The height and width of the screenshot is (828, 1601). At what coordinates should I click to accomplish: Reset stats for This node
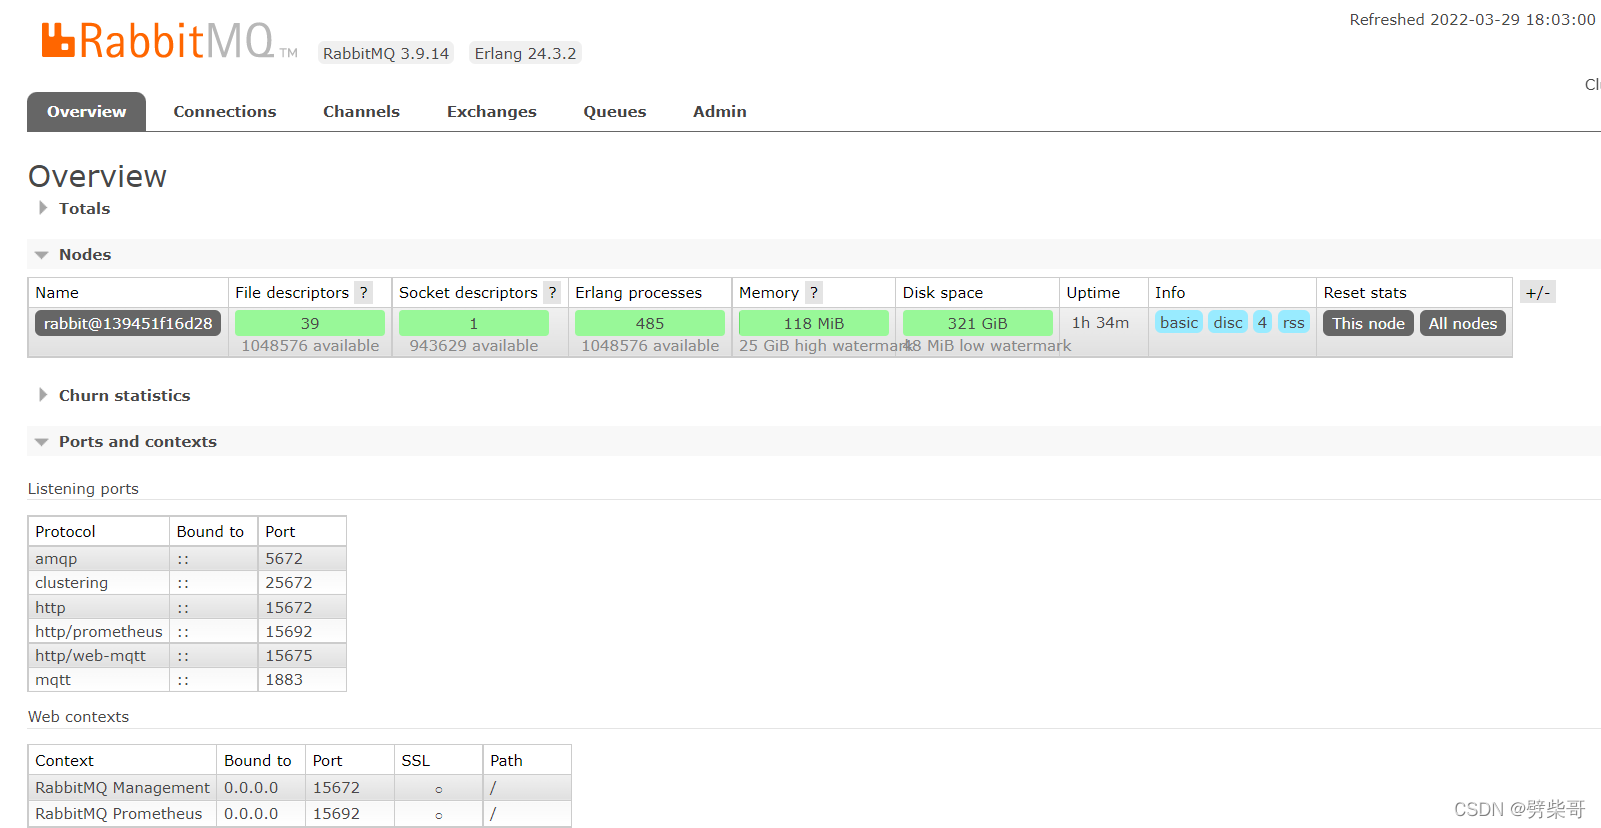pyautogui.click(x=1368, y=323)
